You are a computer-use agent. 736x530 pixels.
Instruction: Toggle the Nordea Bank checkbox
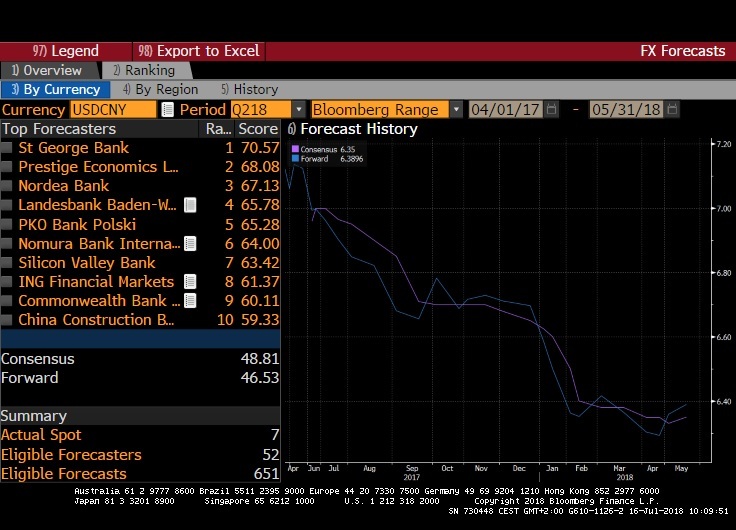8,186
